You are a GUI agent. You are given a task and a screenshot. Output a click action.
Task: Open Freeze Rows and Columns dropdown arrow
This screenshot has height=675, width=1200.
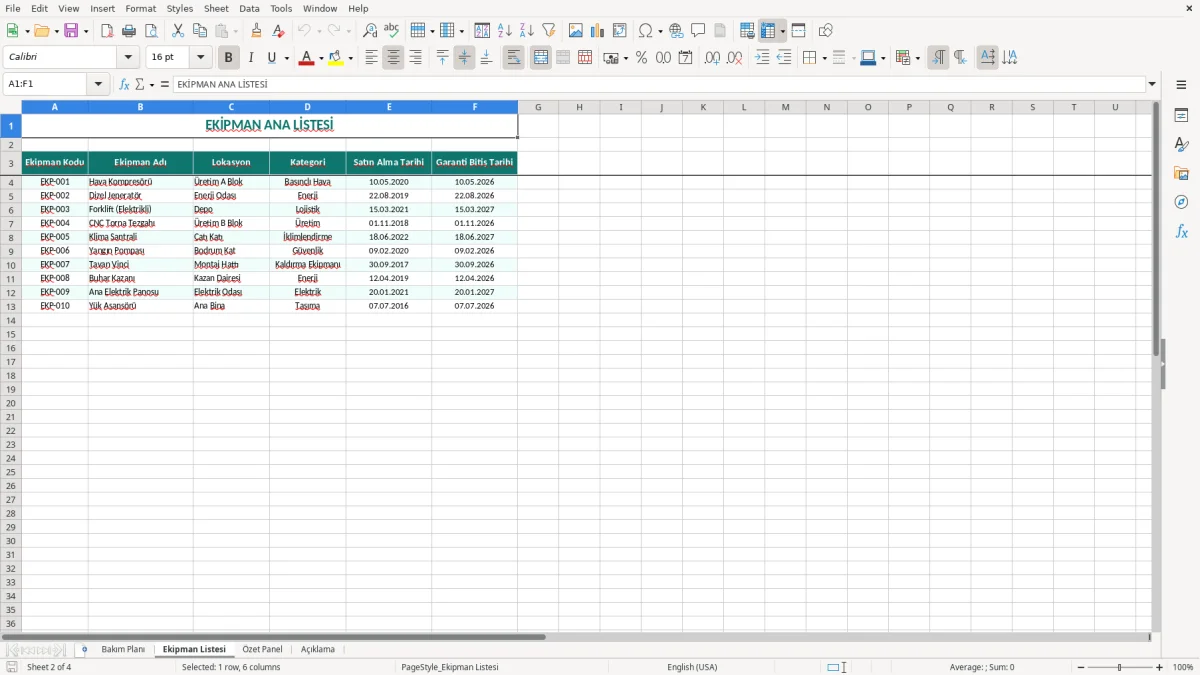pos(782,31)
